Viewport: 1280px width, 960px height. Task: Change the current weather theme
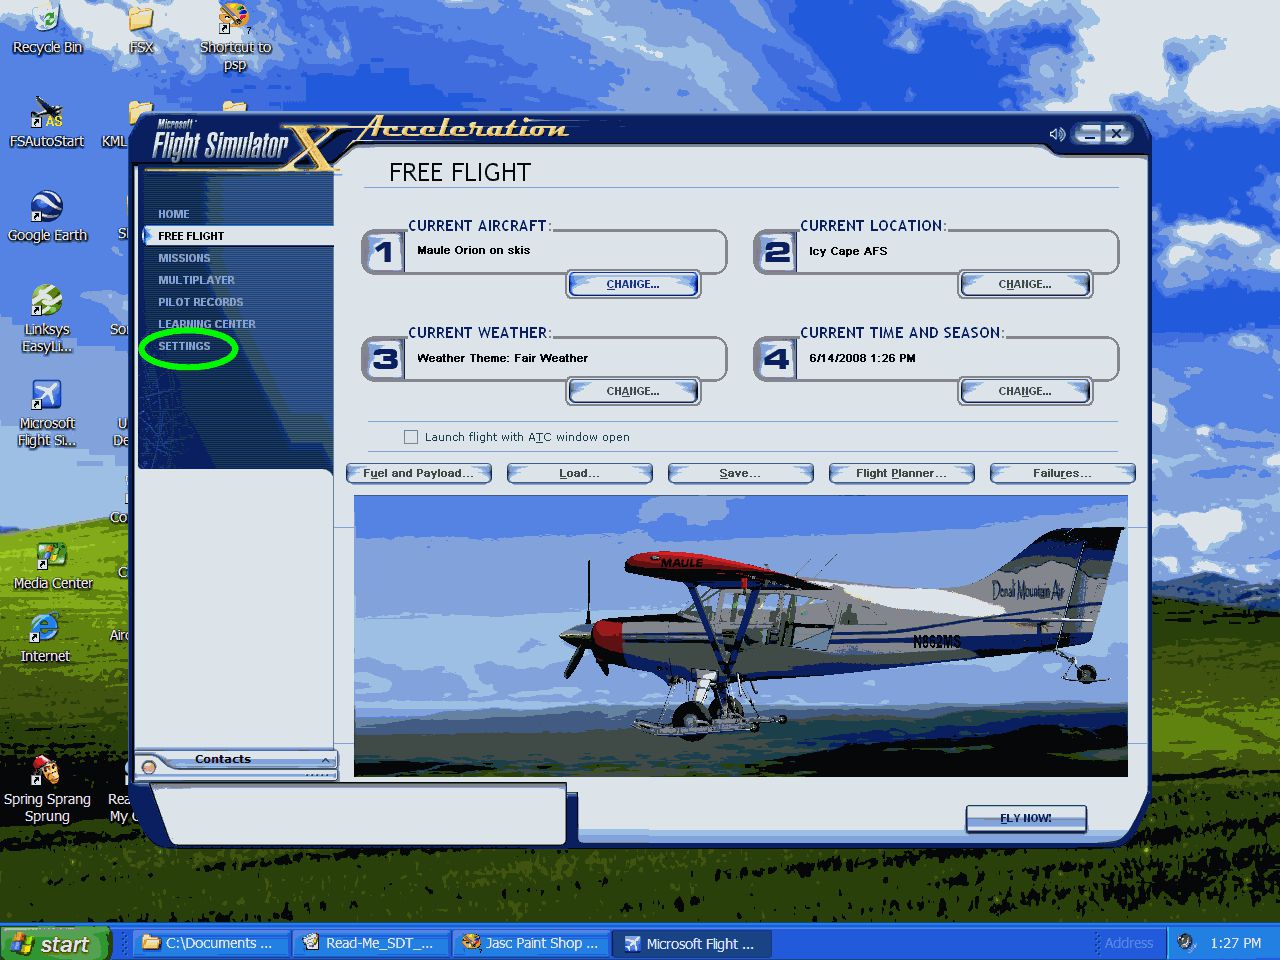tap(633, 391)
